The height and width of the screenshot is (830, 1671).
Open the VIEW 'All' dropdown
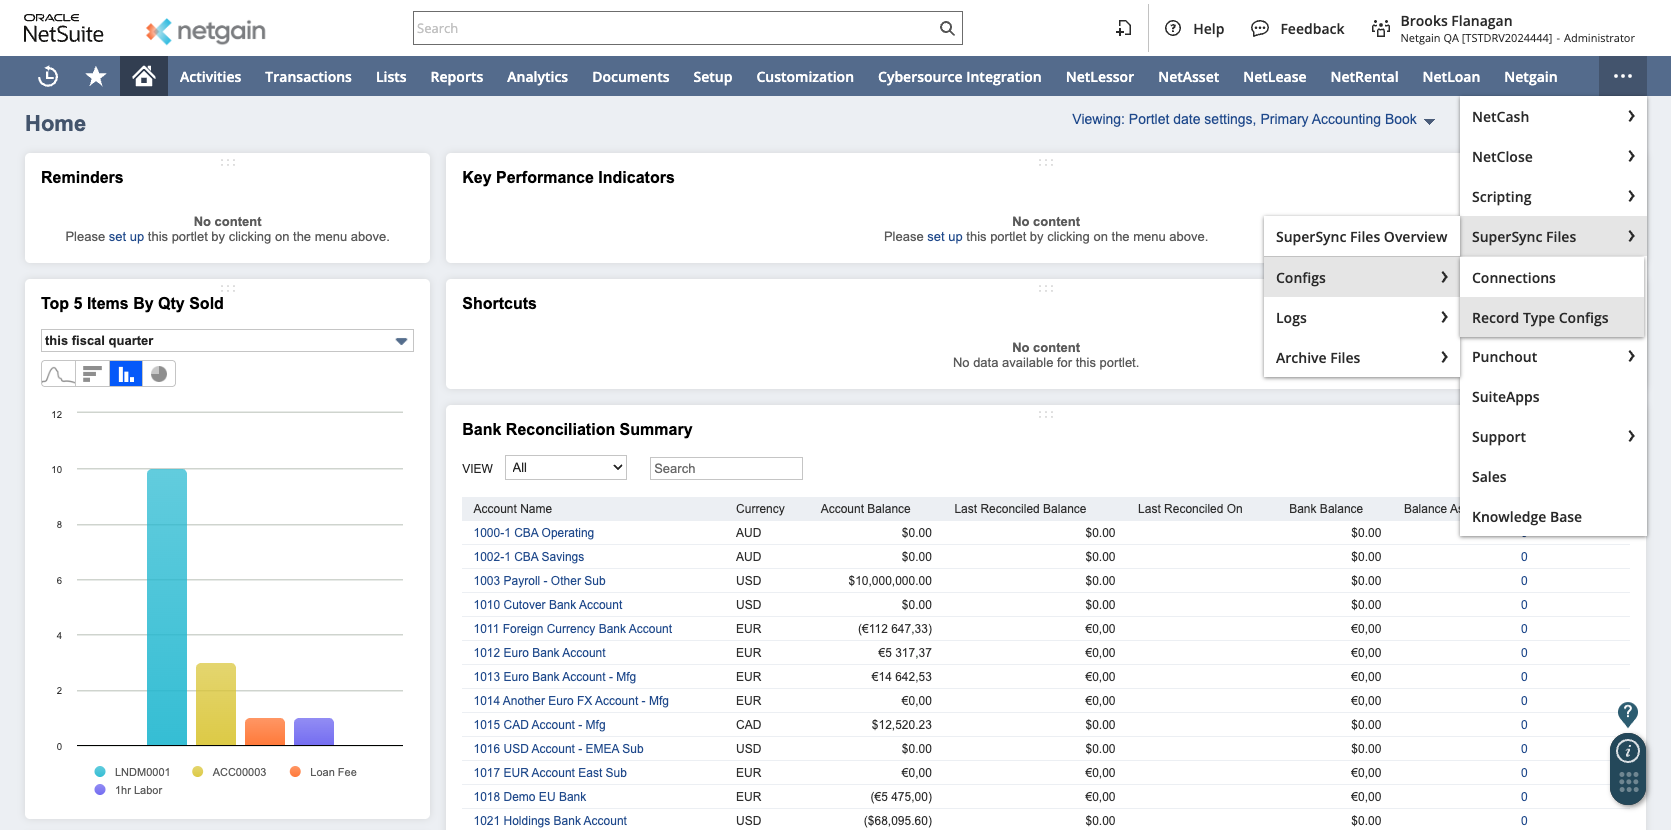[566, 468]
